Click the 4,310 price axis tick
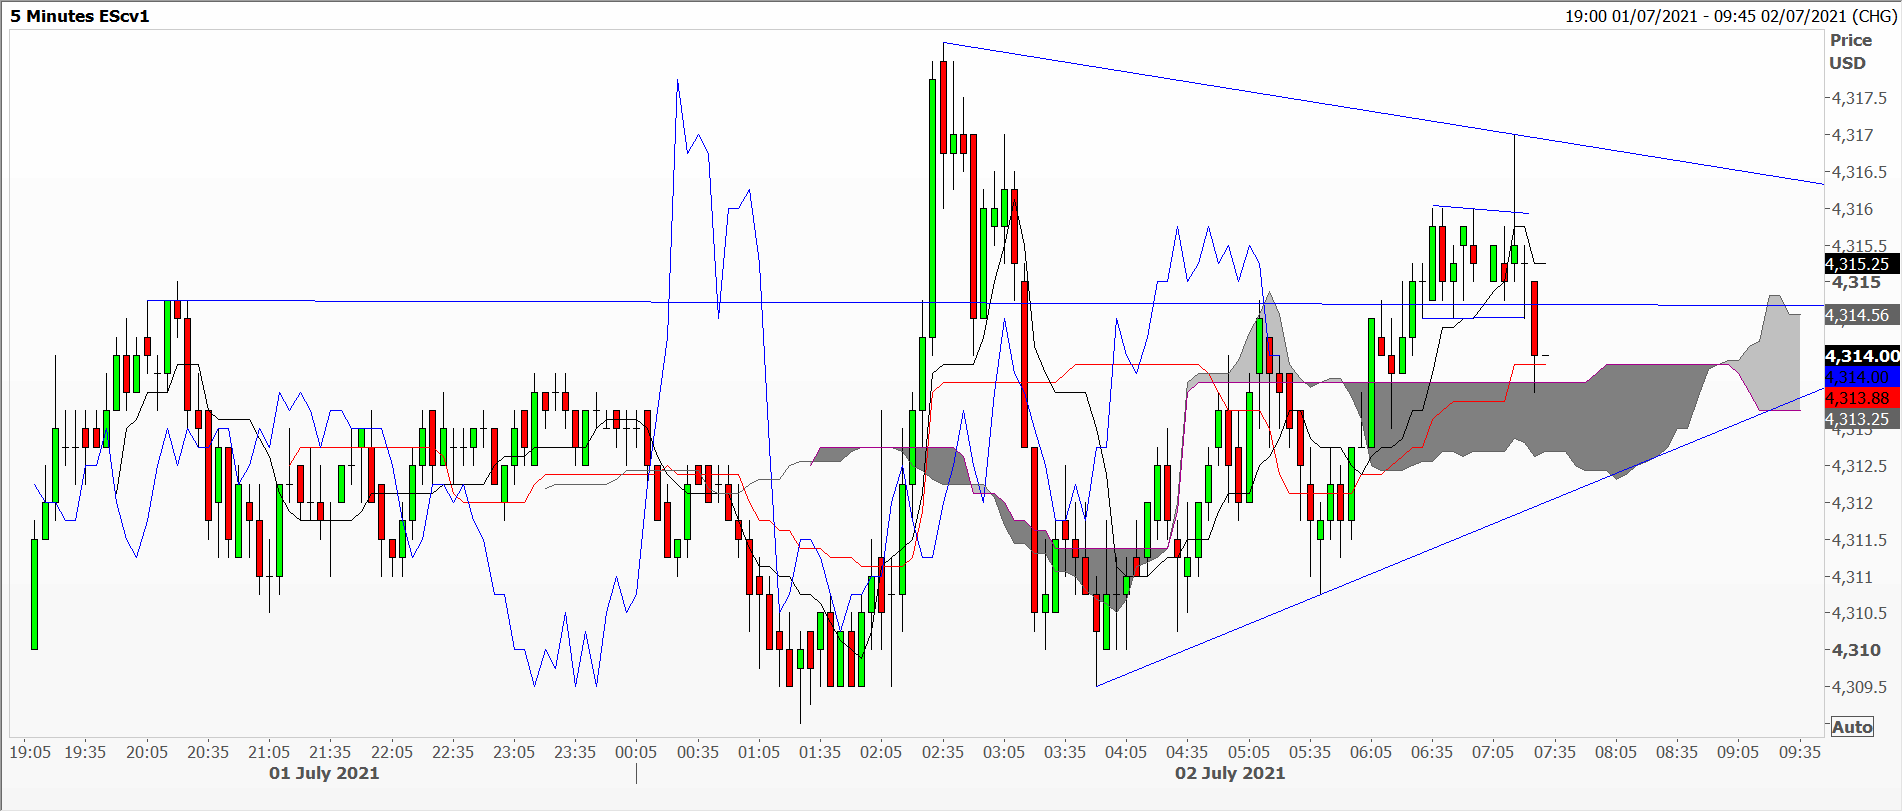This screenshot has width=1903, height=812. click(1856, 650)
